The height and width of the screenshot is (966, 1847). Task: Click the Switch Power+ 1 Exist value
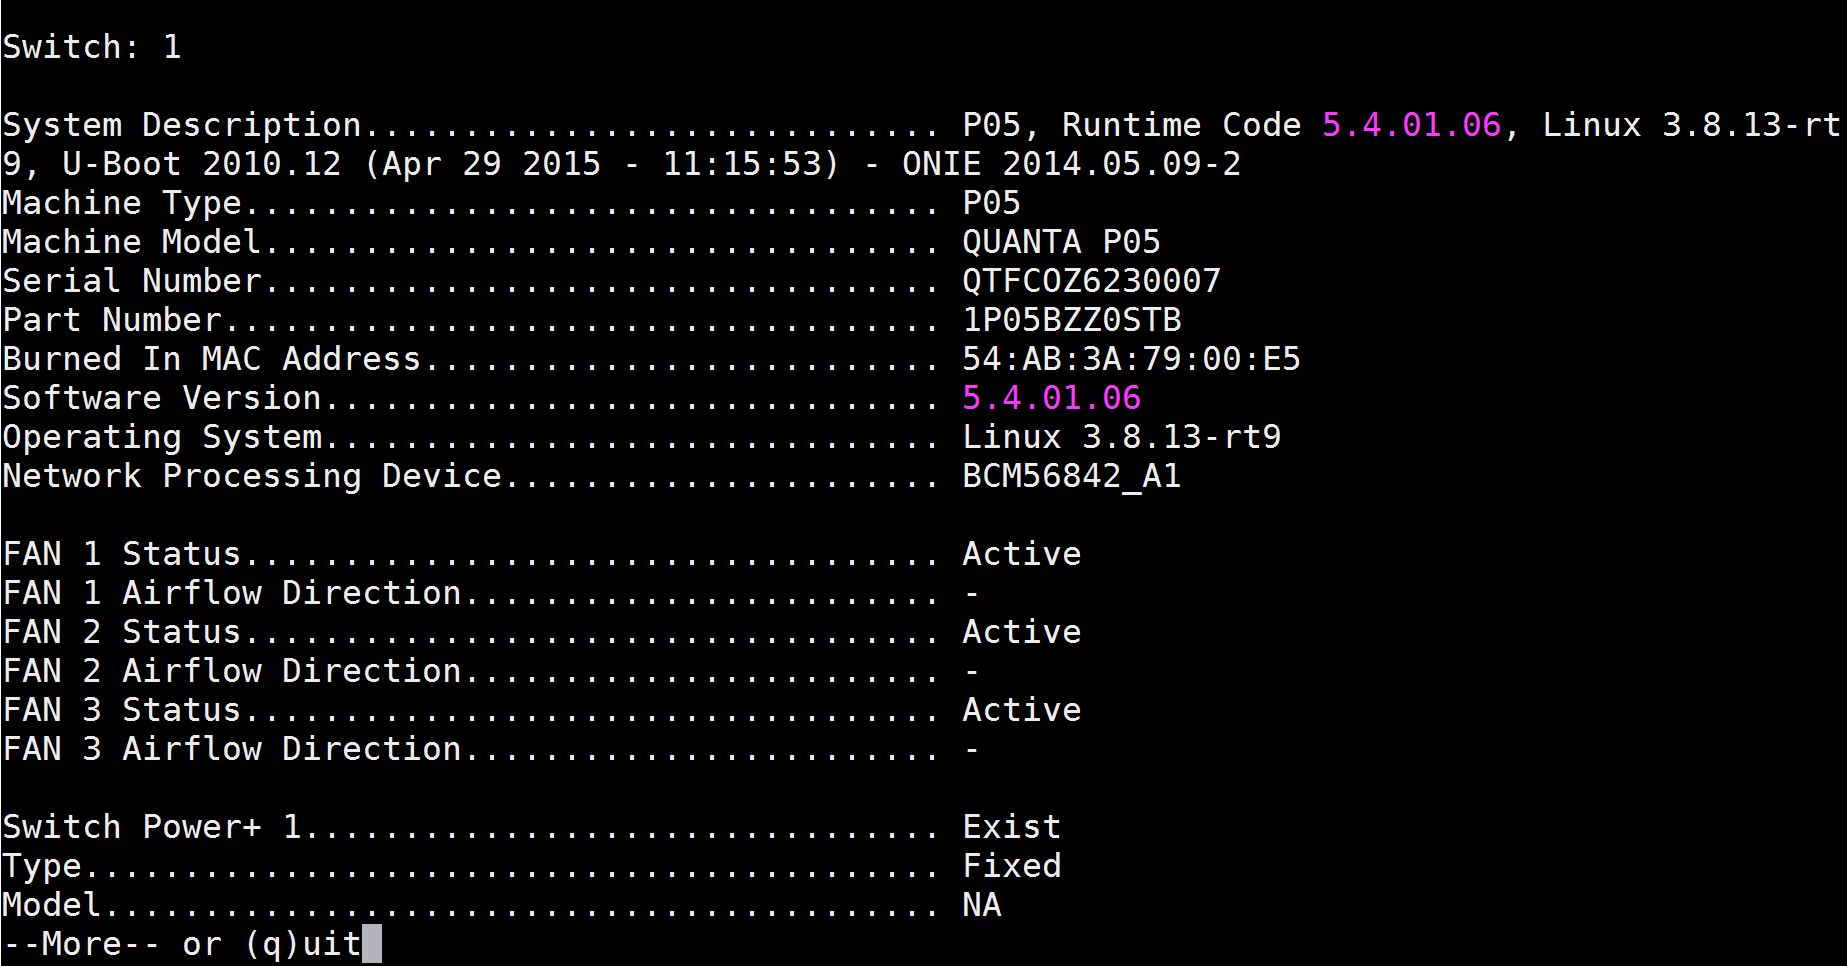click(1011, 827)
